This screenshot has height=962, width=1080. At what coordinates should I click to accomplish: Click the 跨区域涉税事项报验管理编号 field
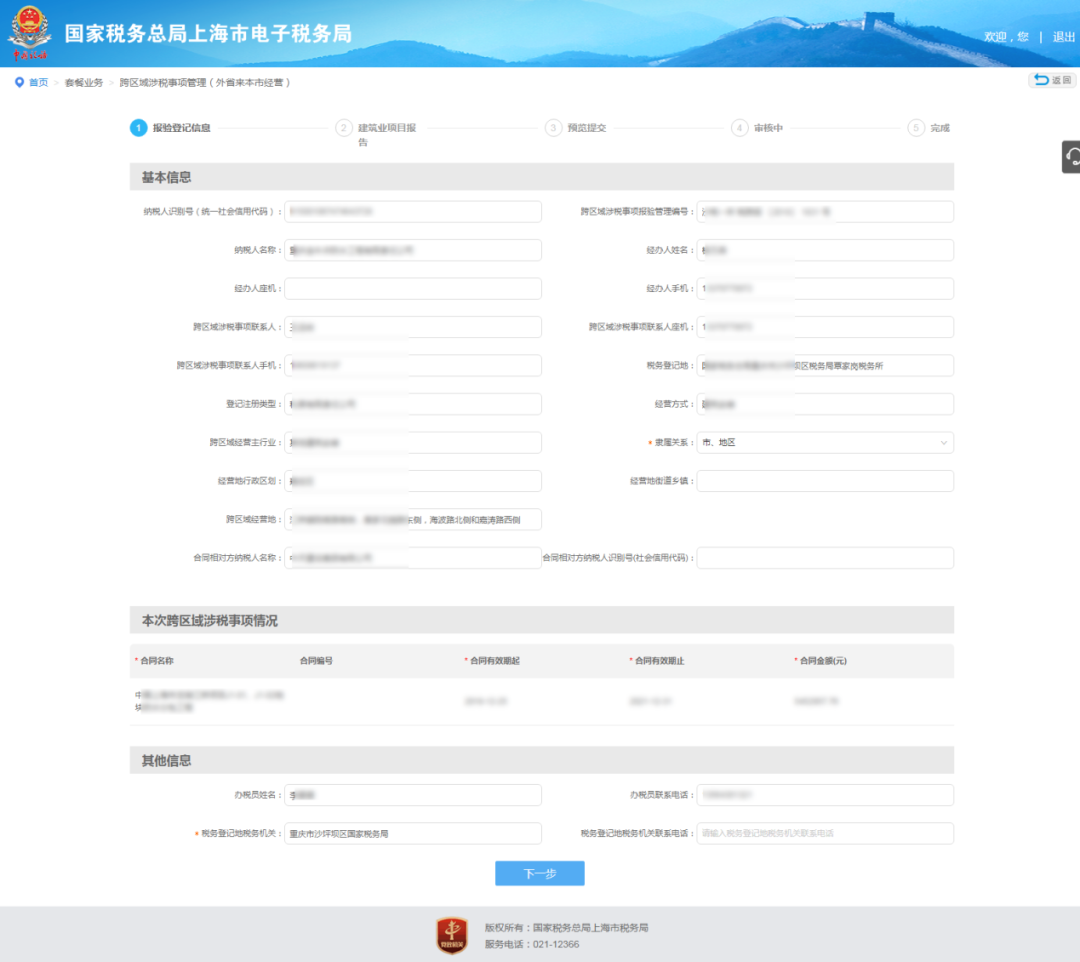pos(825,211)
